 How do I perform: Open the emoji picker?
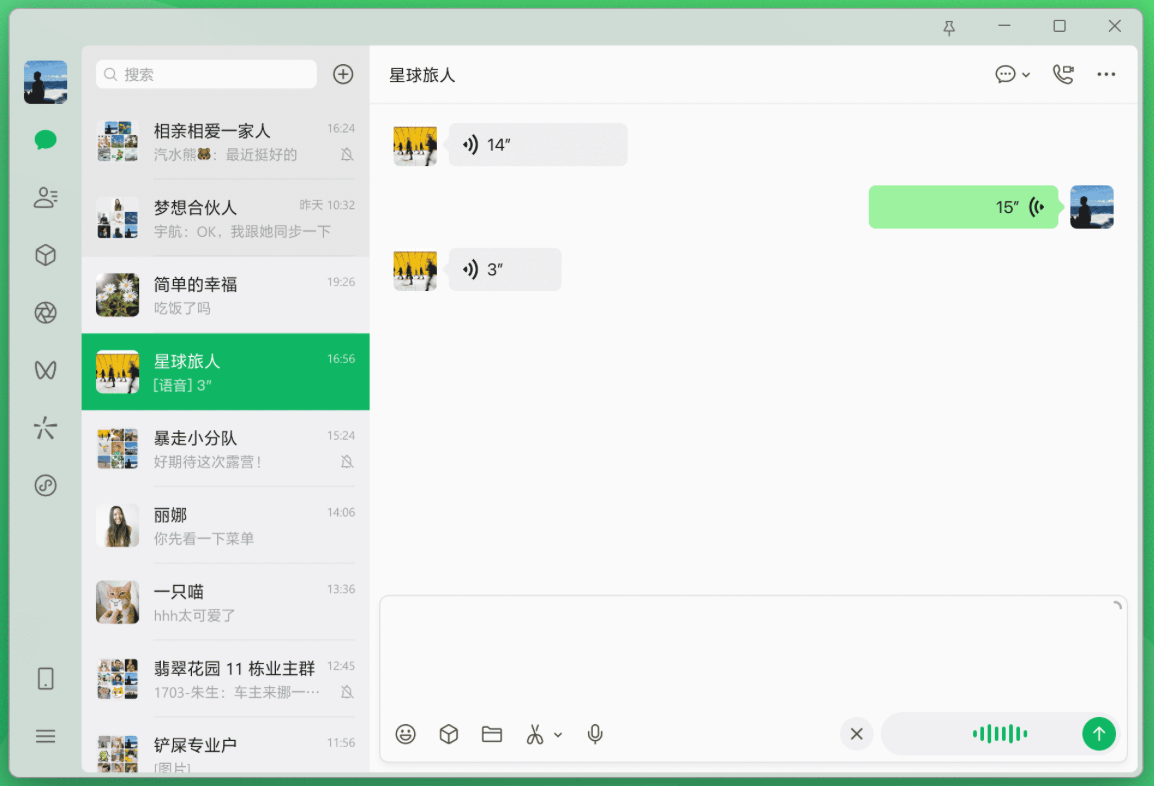click(x=406, y=734)
